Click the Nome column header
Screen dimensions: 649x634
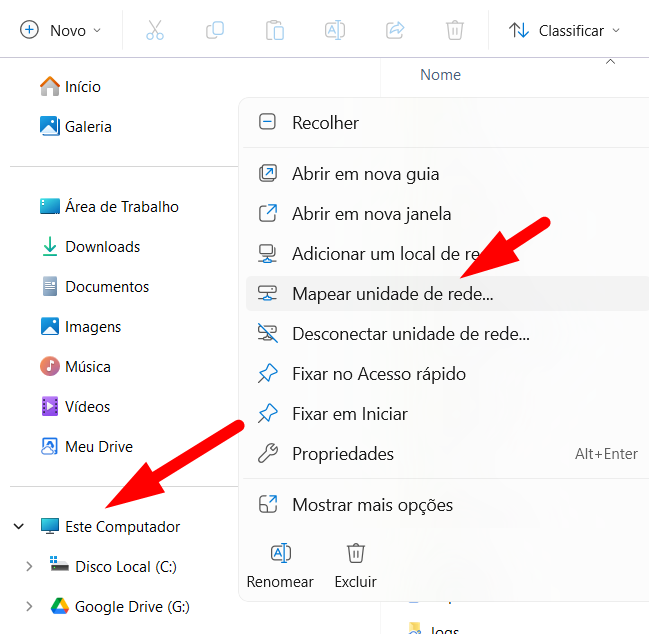click(x=440, y=75)
